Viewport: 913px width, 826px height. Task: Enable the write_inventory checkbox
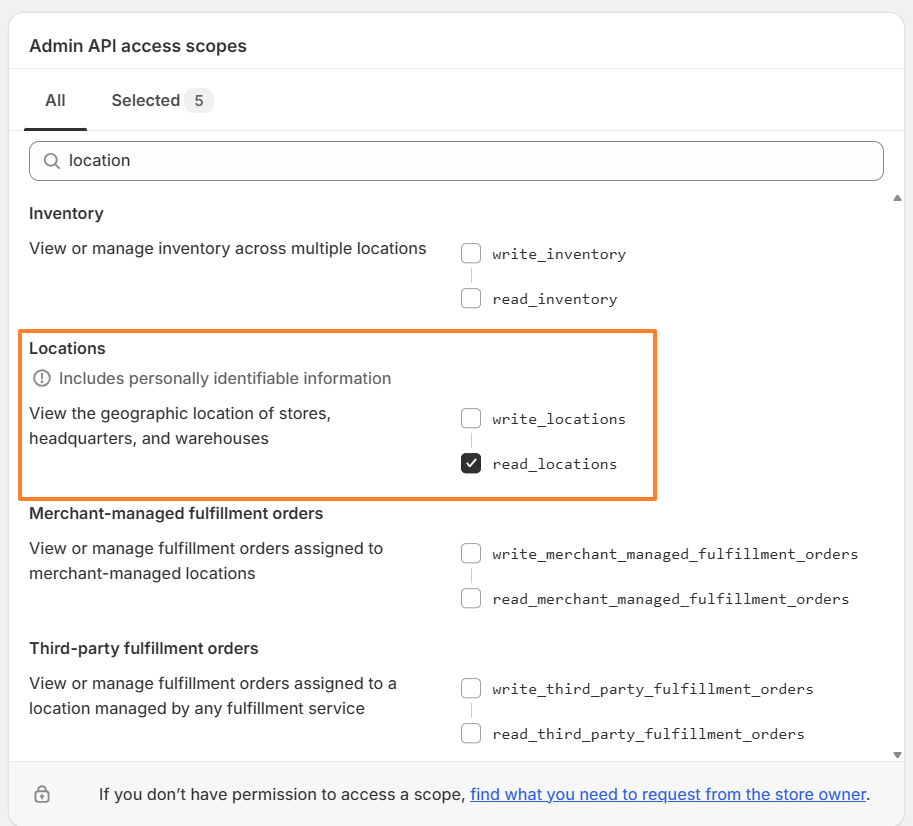[x=471, y=254]
